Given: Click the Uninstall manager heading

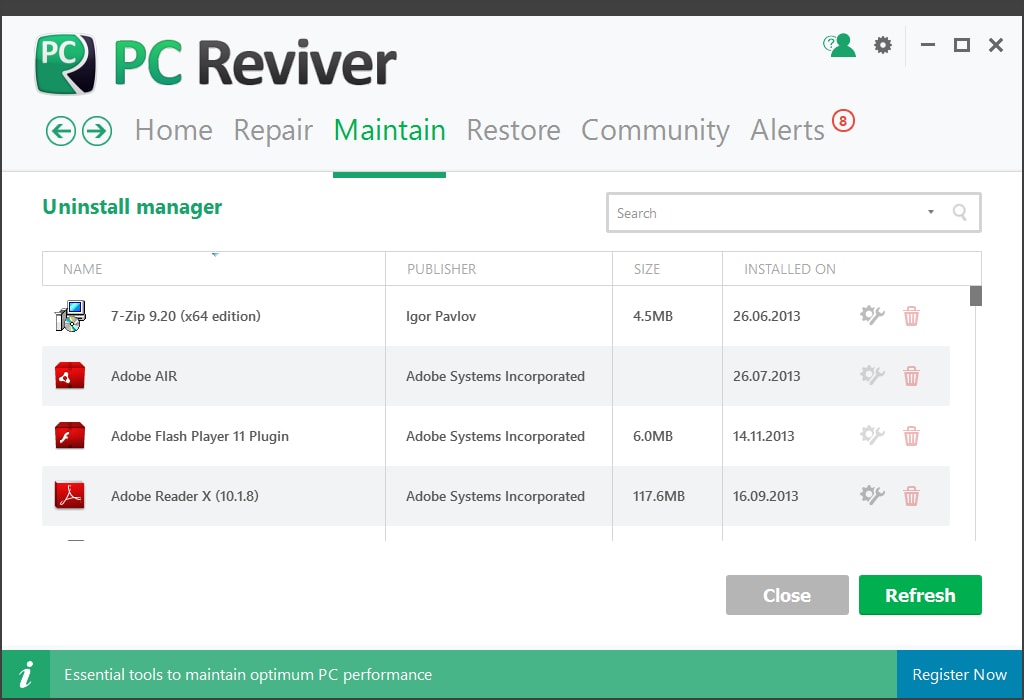Looking at the screenshot, I should pos(132,207).
